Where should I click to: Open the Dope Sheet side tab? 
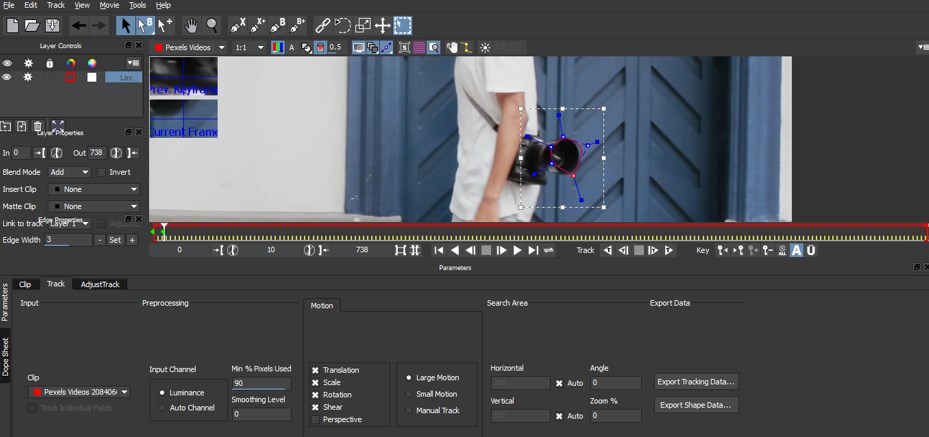click(5, 358)
